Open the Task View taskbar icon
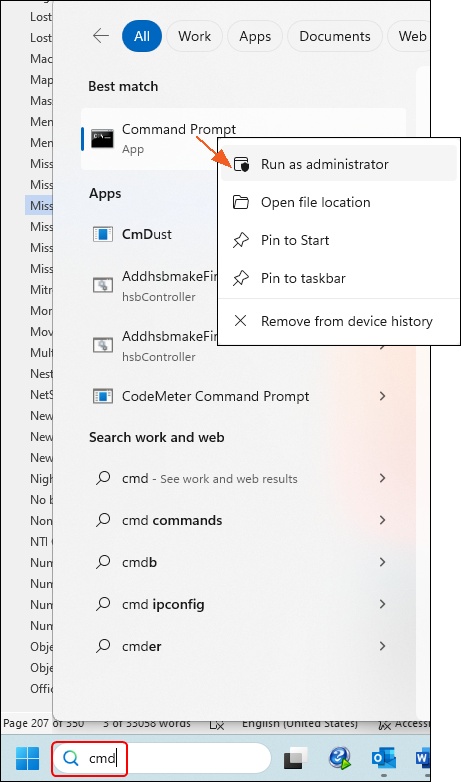This screenshot has height=782, width=461. pyautogui.click(x=295, y=759)
